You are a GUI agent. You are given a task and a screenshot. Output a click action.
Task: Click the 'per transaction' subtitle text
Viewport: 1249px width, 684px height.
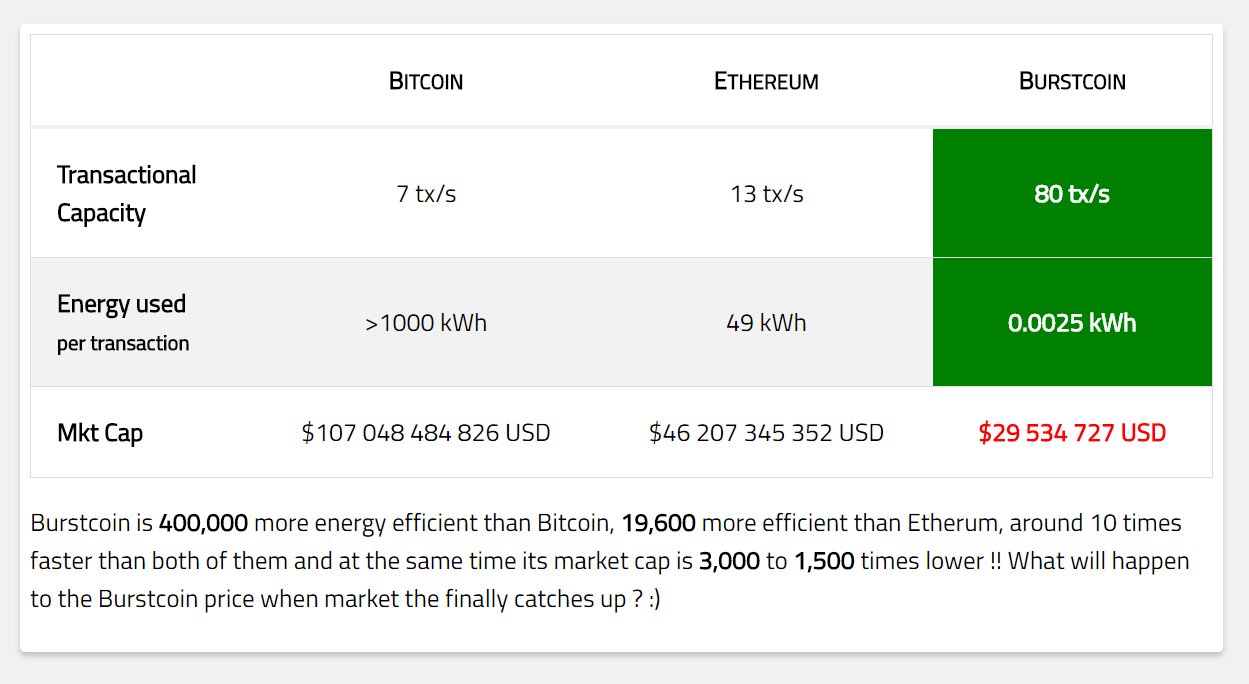pos(123,343)
